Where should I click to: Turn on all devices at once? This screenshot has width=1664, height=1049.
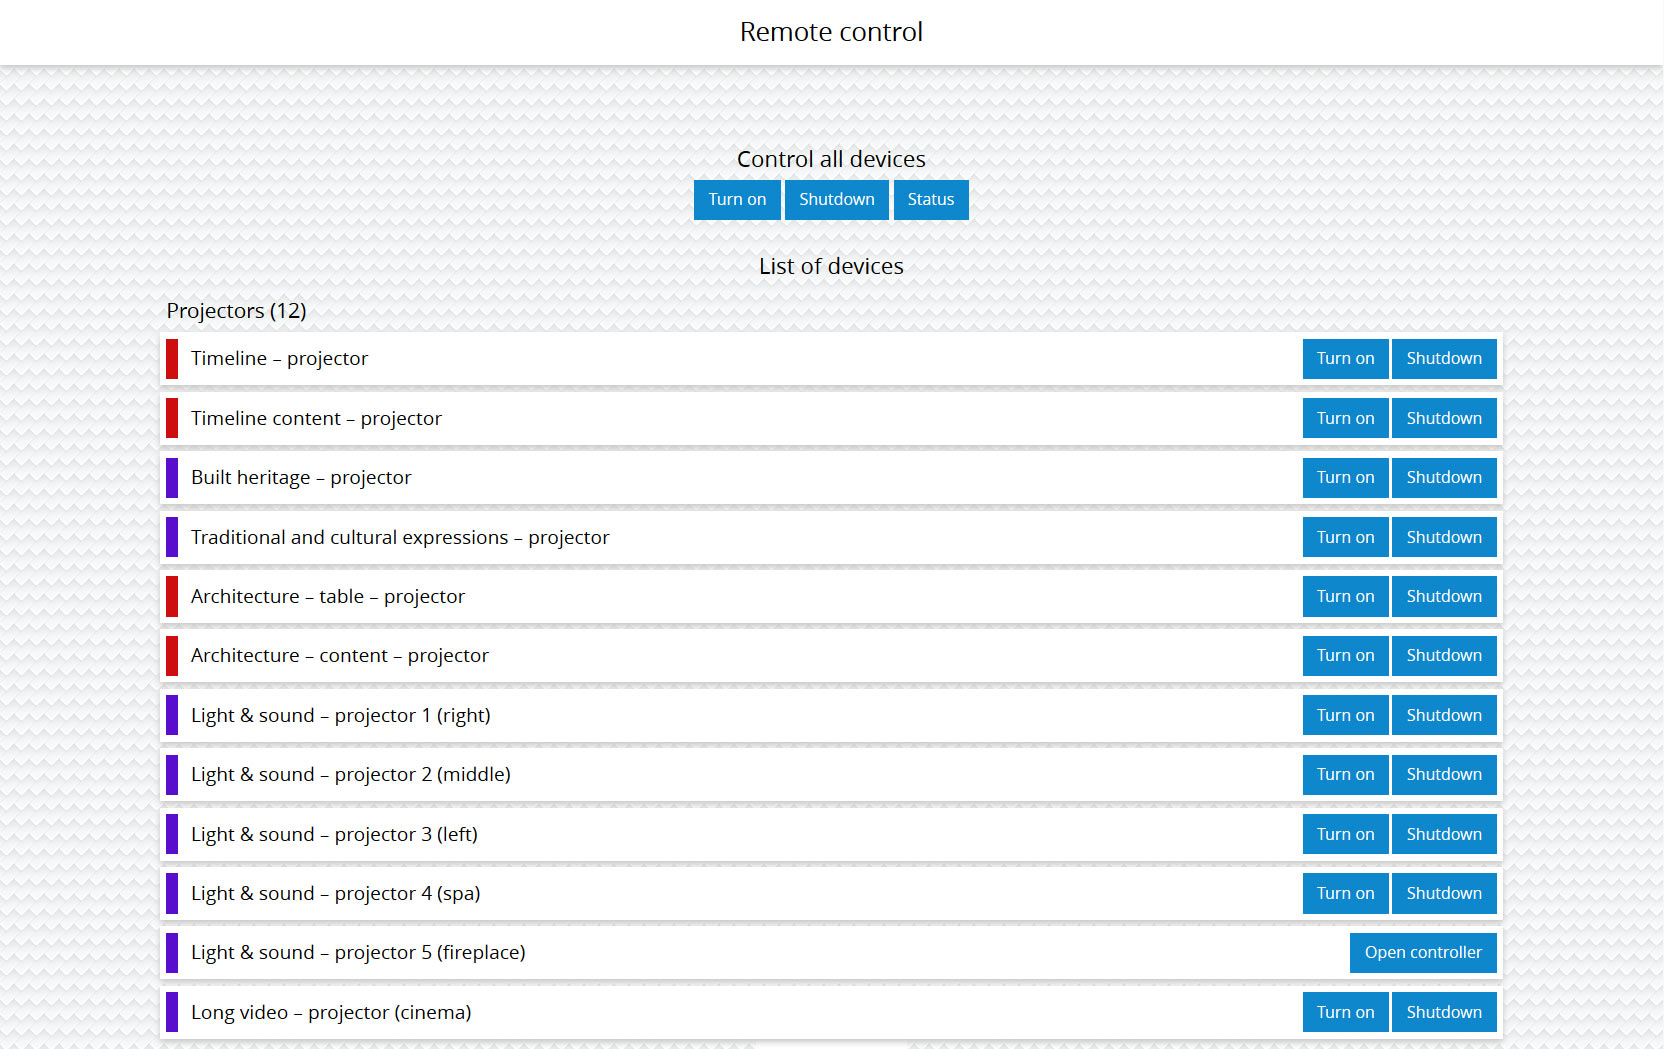[737, 199]
